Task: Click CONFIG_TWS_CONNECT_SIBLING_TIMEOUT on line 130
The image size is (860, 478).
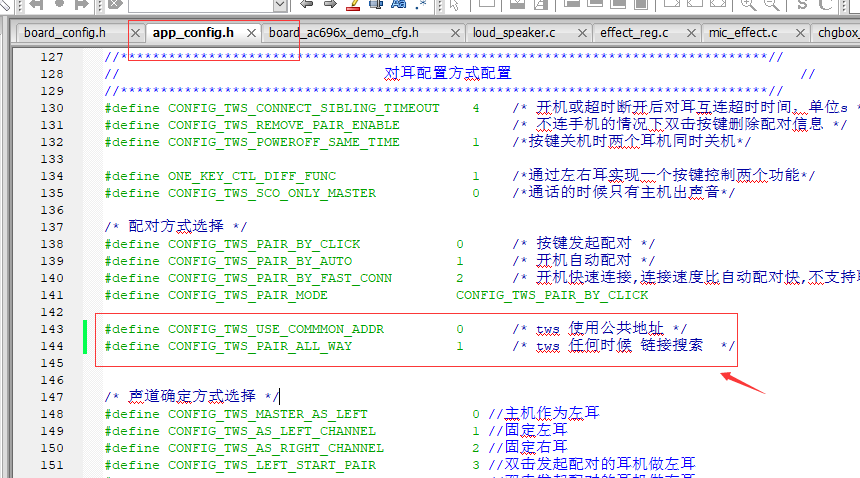Action: point(303,108)
